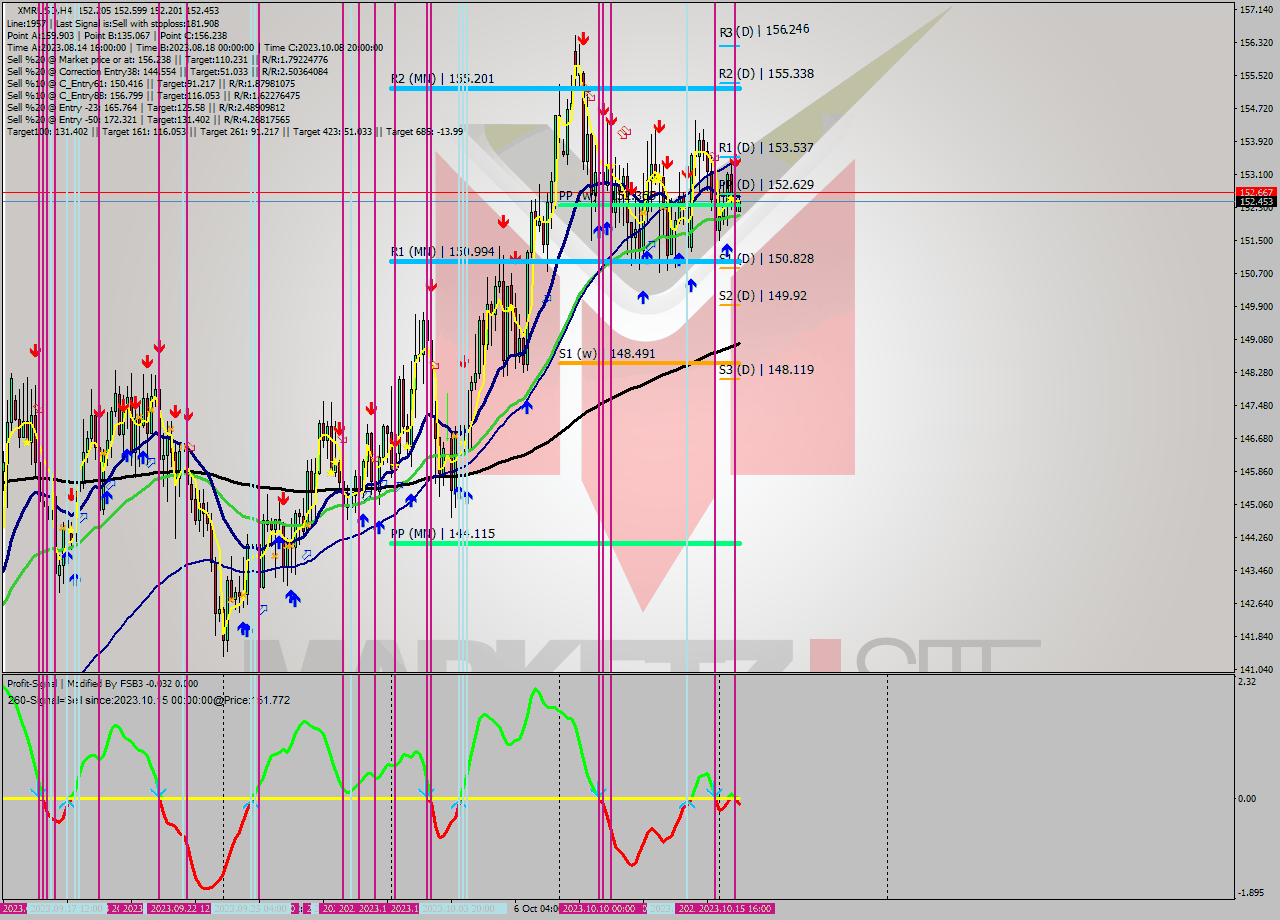The width and height of the screenshot is (1280, 920).
Task: Click the 2023.09.25 04:00 time axis marker
Action: [251, 908]
